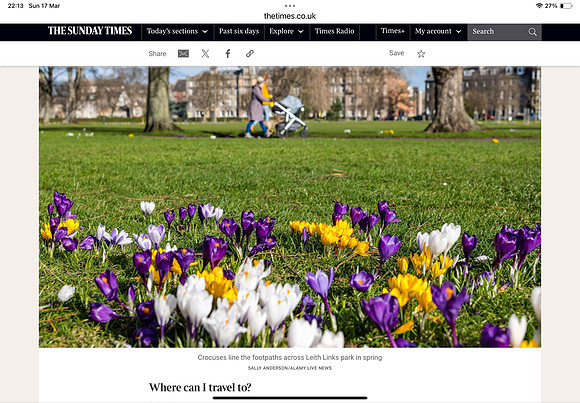Open Today's sections dropdown
The width and height of the screenshot is (580, 403).
click(177, 31)
